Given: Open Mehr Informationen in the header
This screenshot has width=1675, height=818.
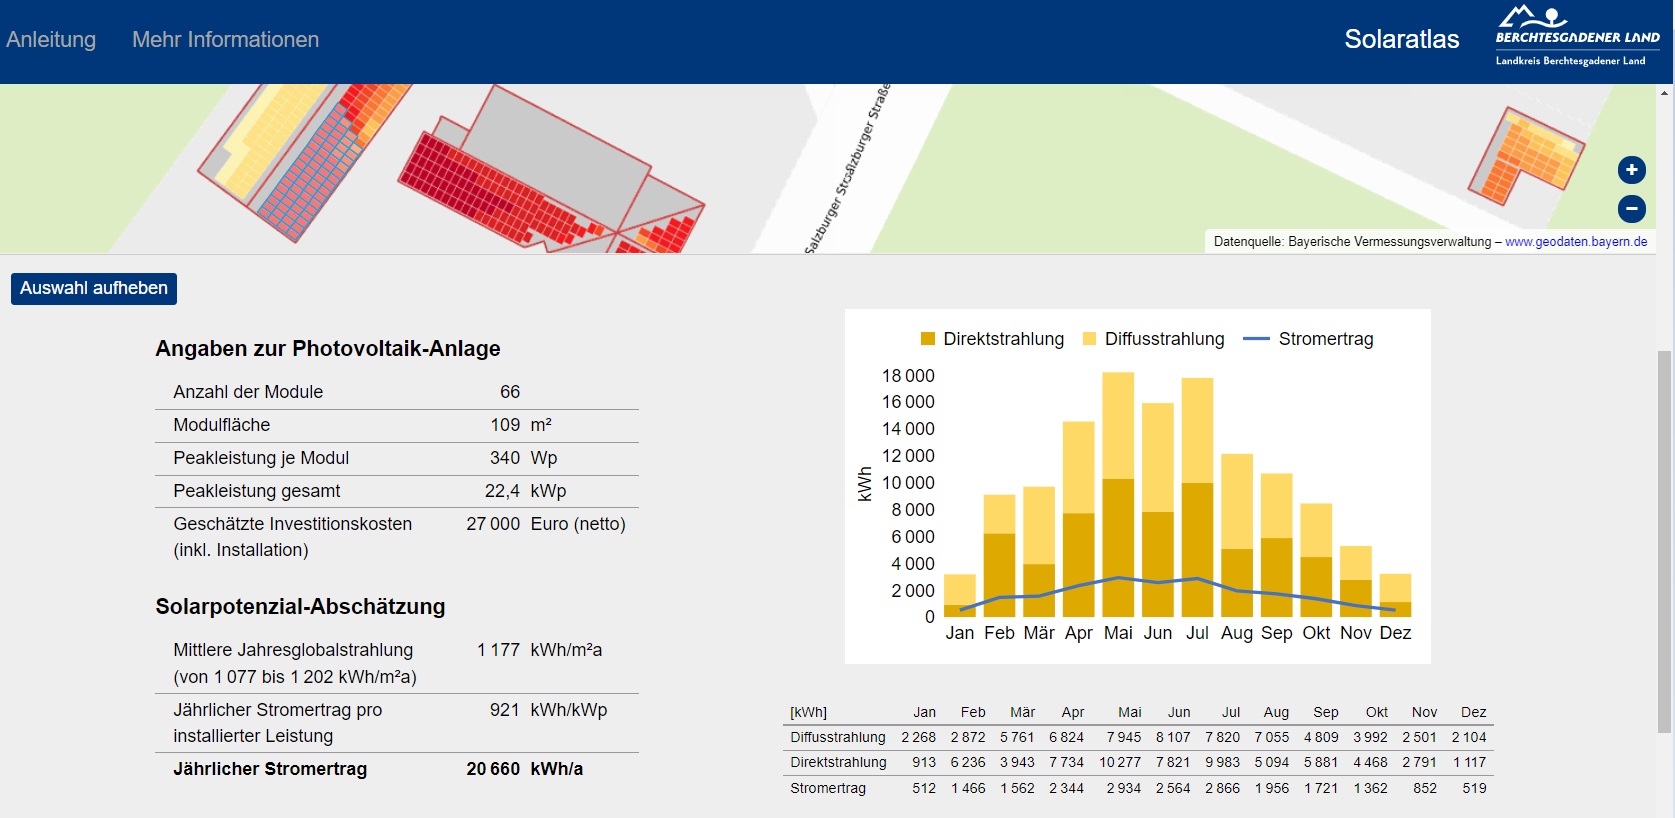Looking at the screenshot, I should [x=225, y=40].
